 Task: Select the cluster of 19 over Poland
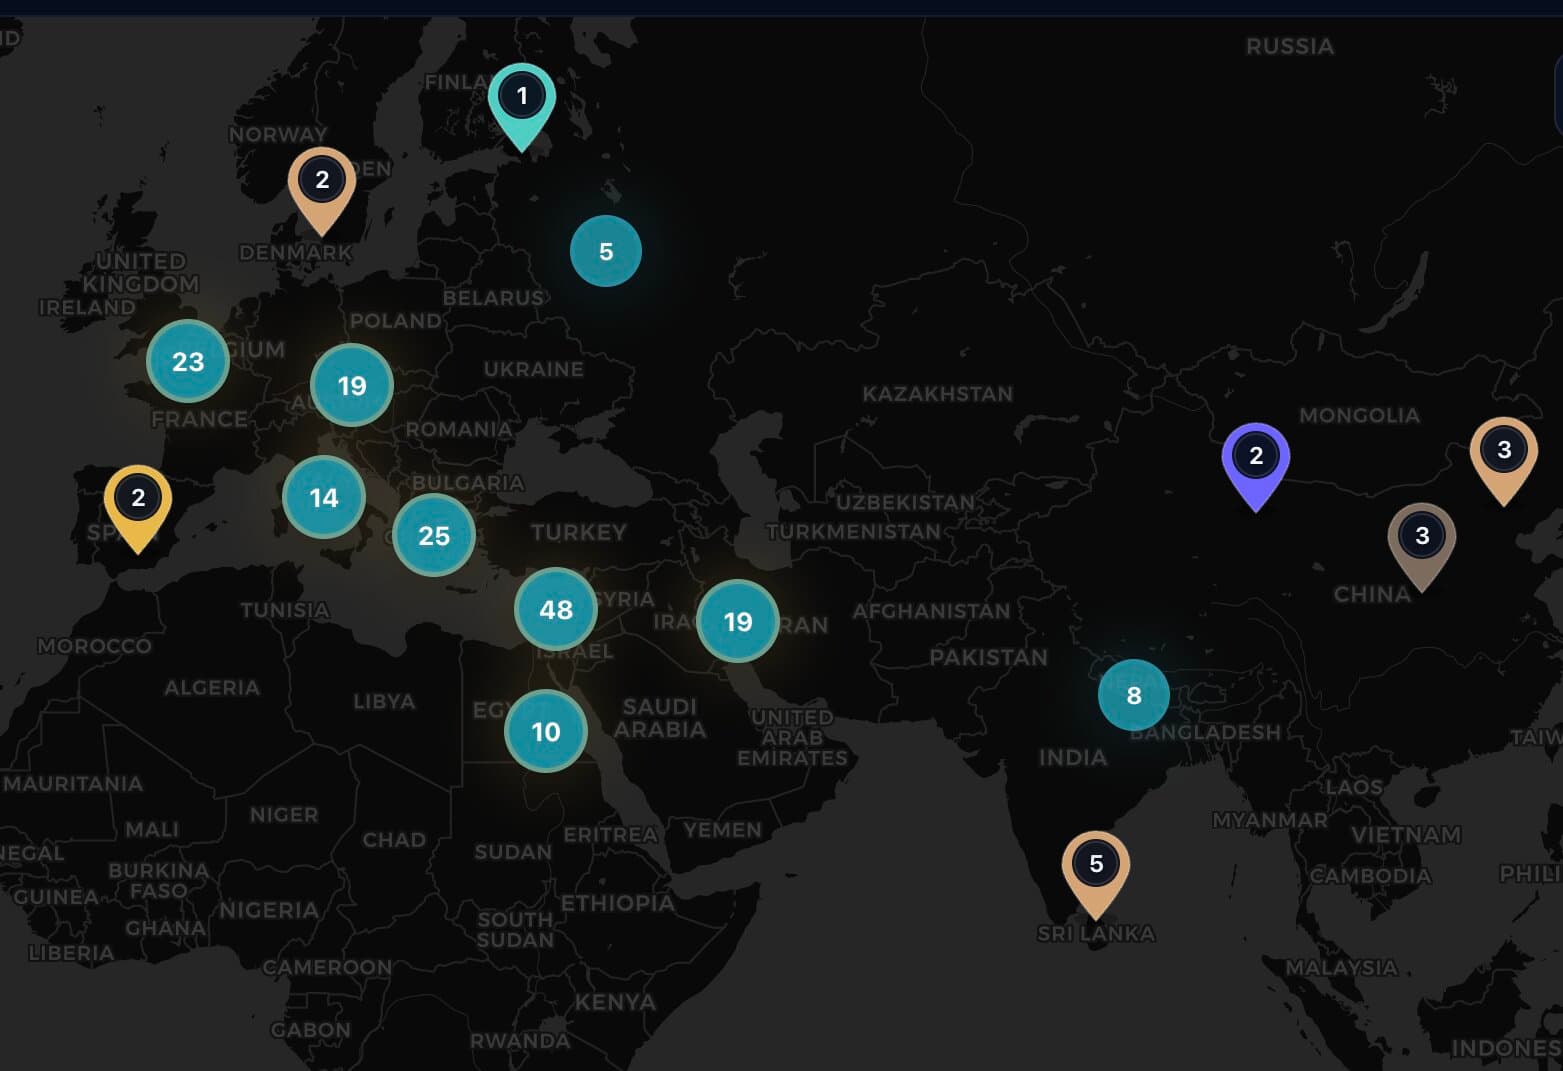(351, 385)
